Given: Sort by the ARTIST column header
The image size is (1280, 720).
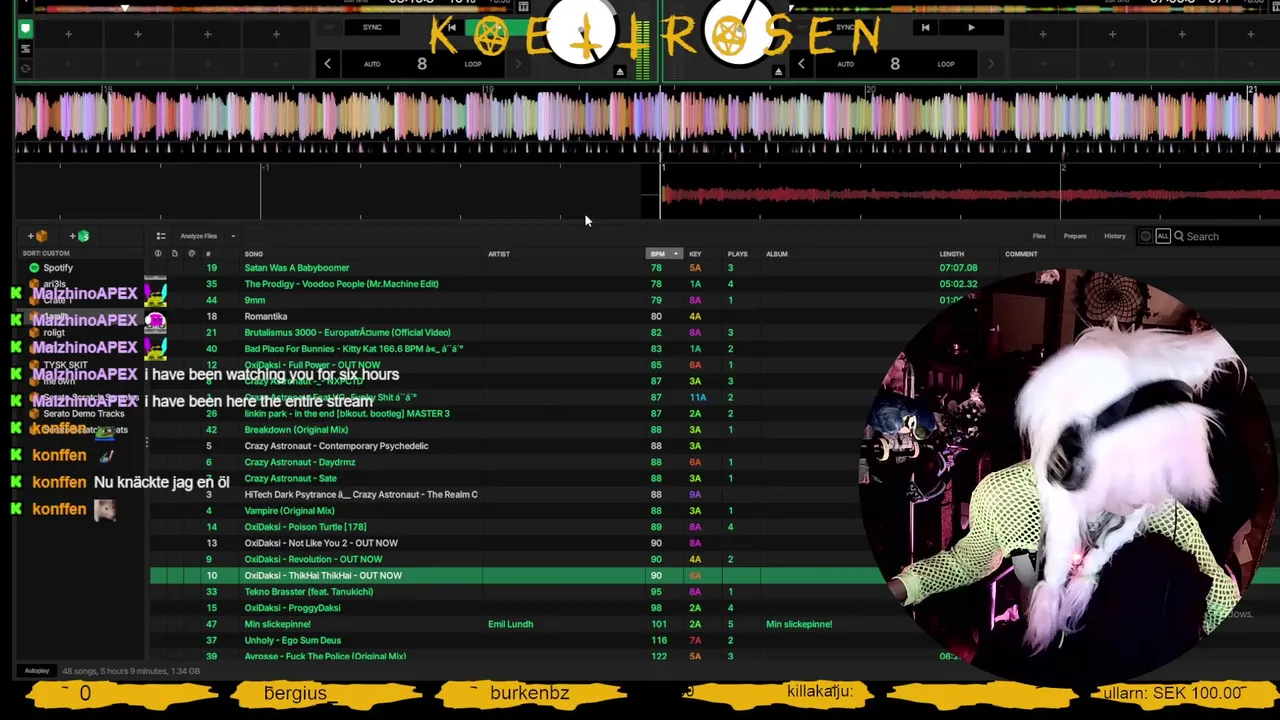Looking at the screenshot, I should pyautogui.click(x=499, y=254).
